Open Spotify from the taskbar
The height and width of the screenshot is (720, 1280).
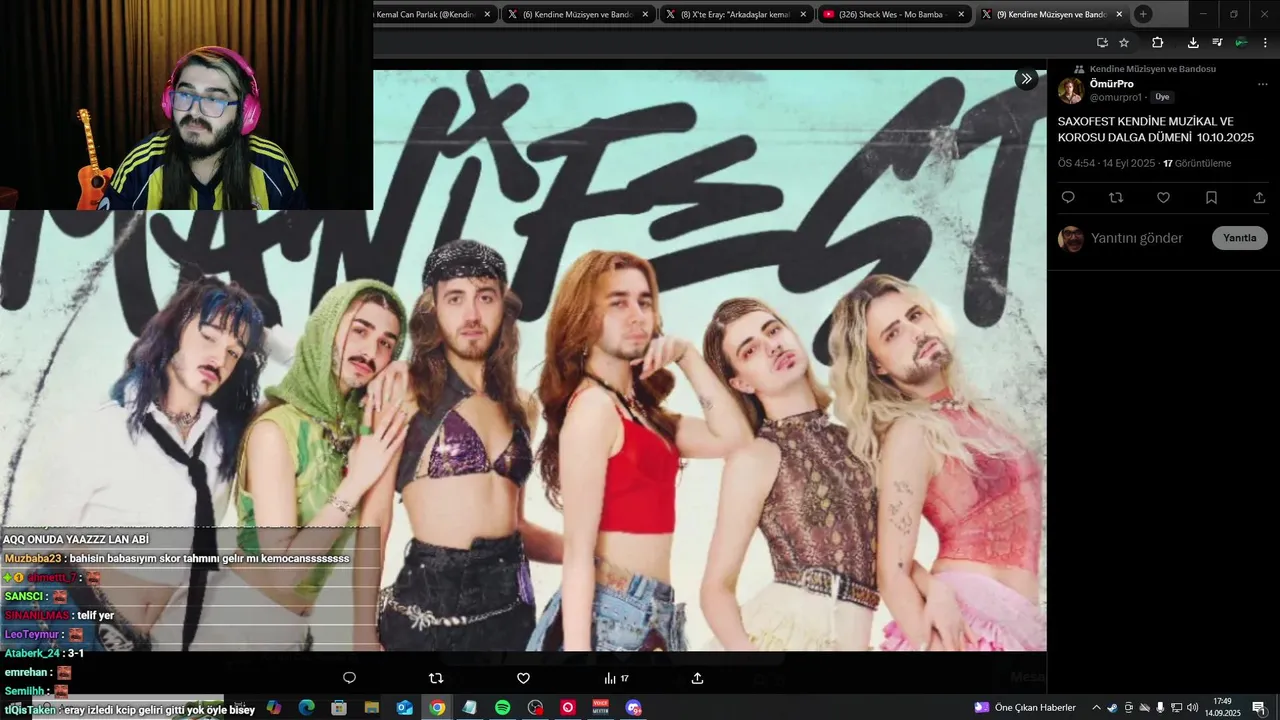(502, 707)
